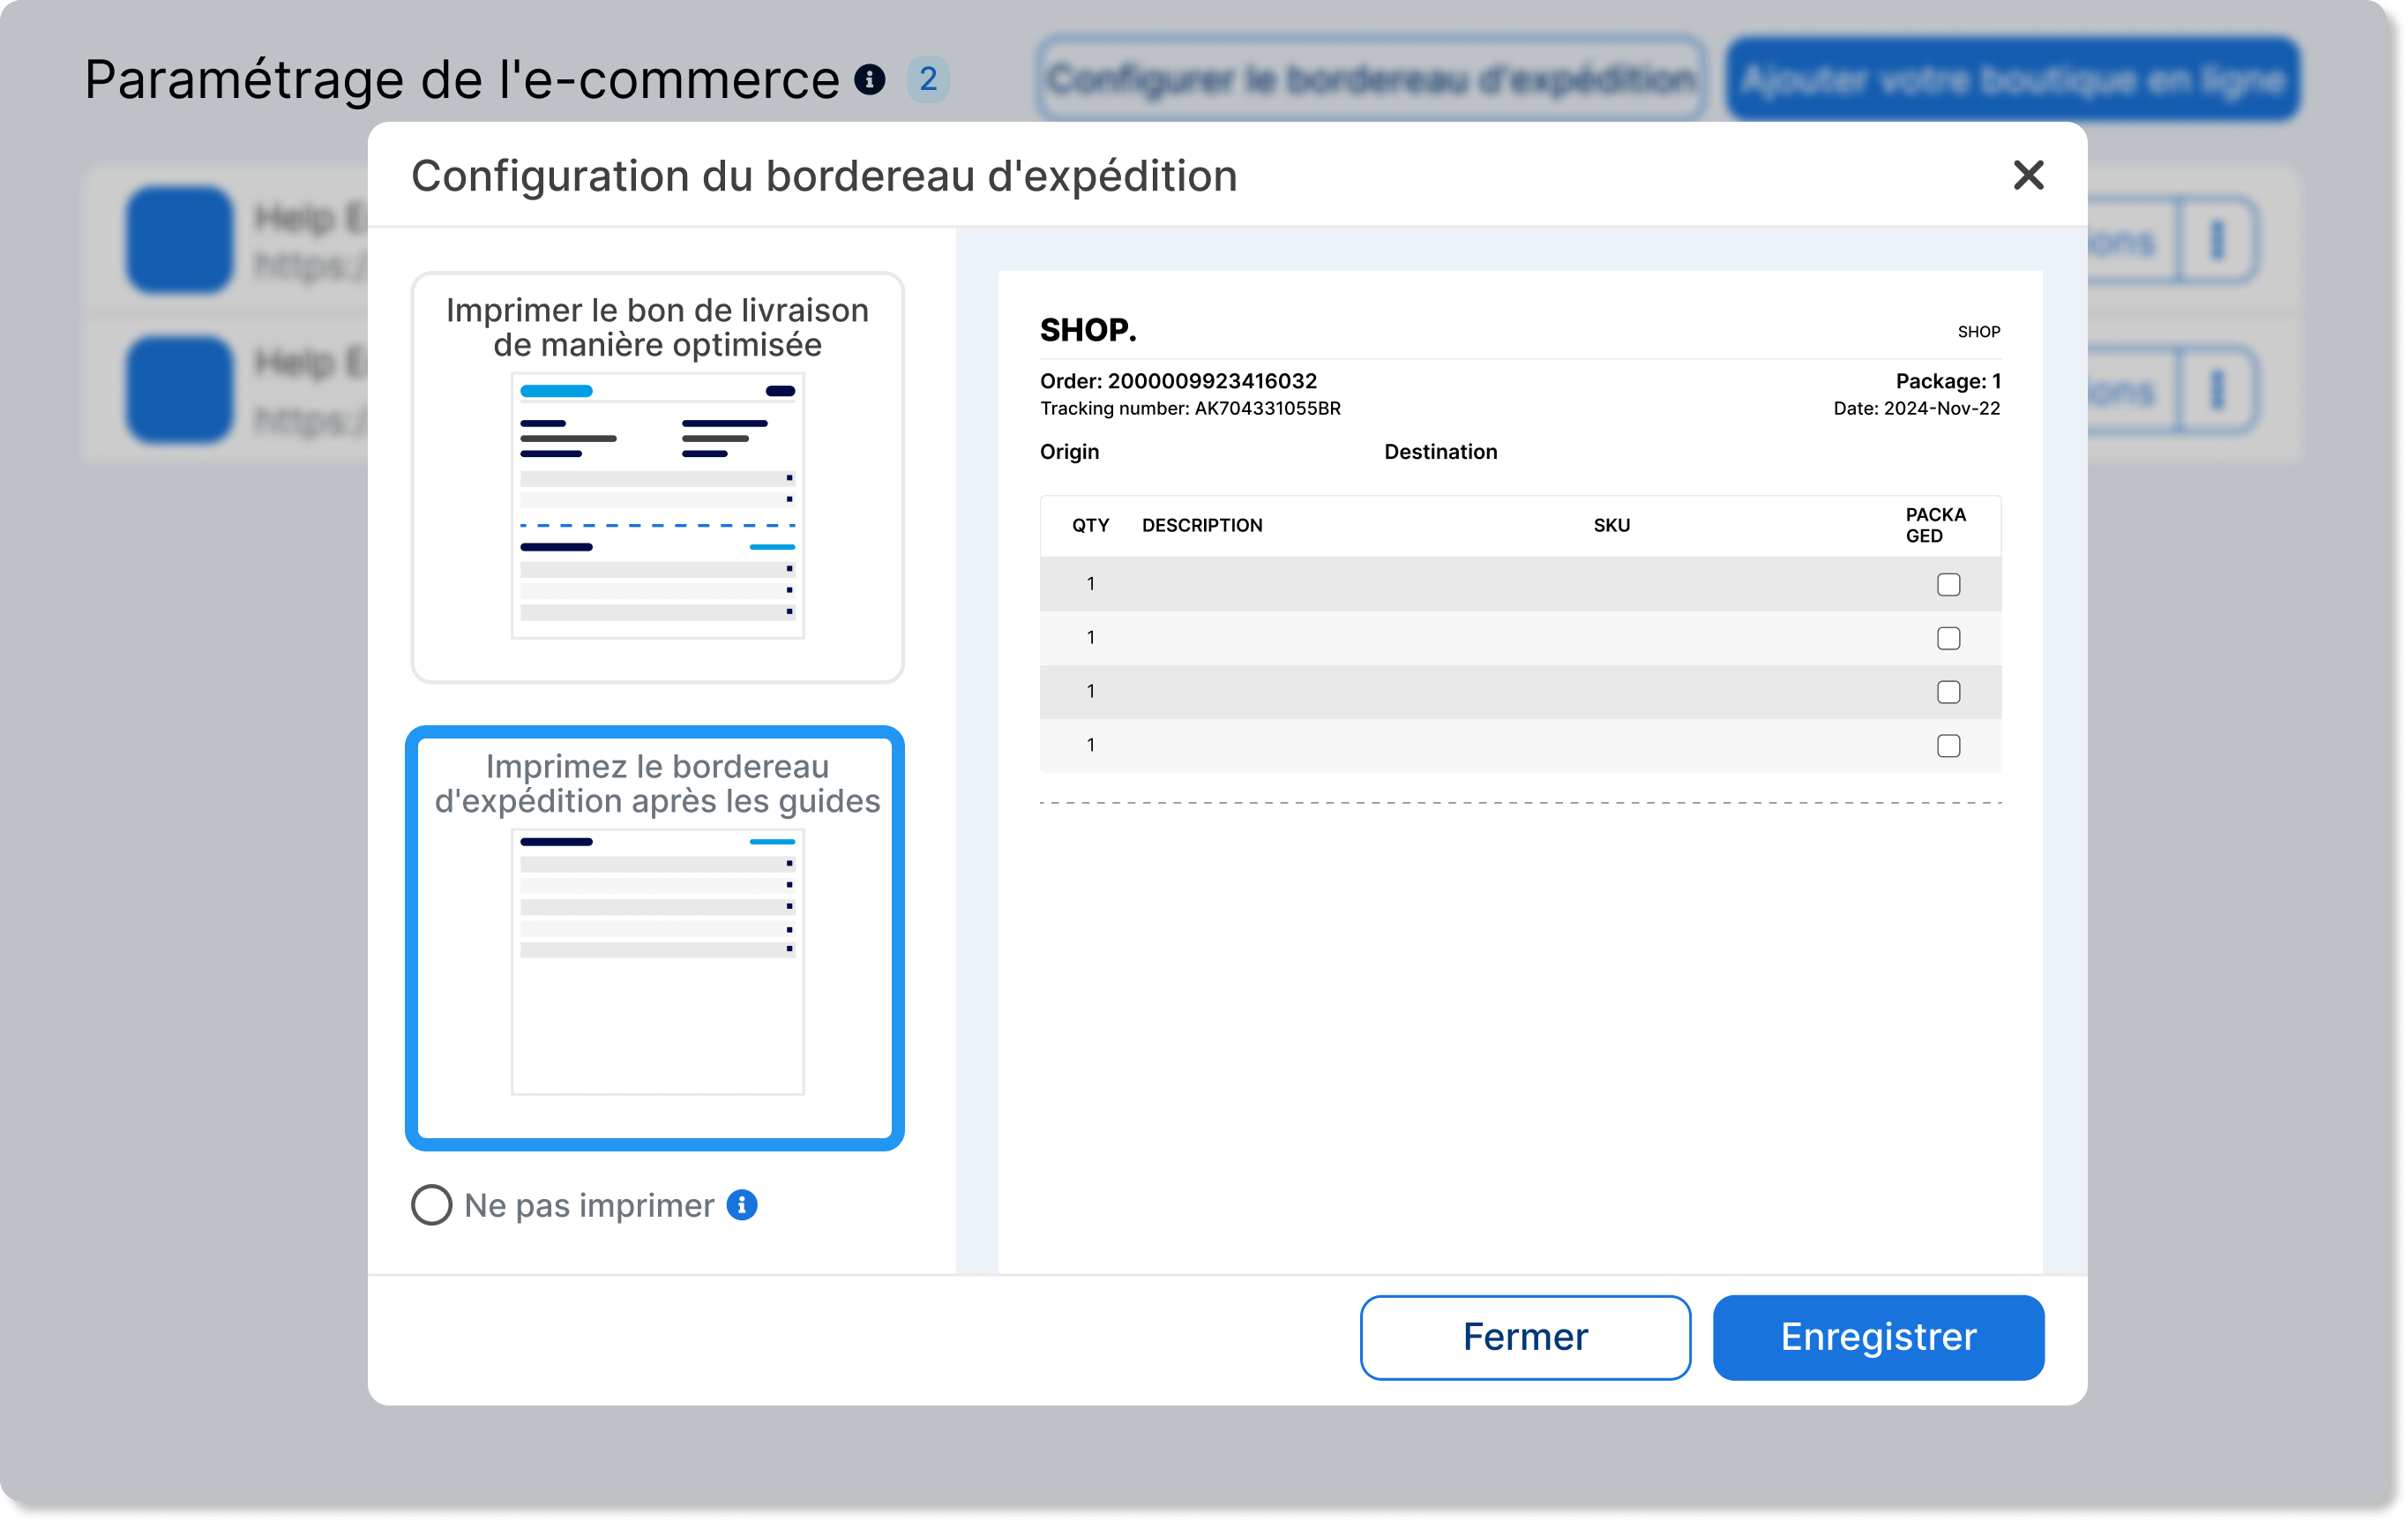The height and width of the screenshot is (1522, 2408).
Task: Click the 'SHOP.' logo heading in the preview
Action: [1088, 330]
